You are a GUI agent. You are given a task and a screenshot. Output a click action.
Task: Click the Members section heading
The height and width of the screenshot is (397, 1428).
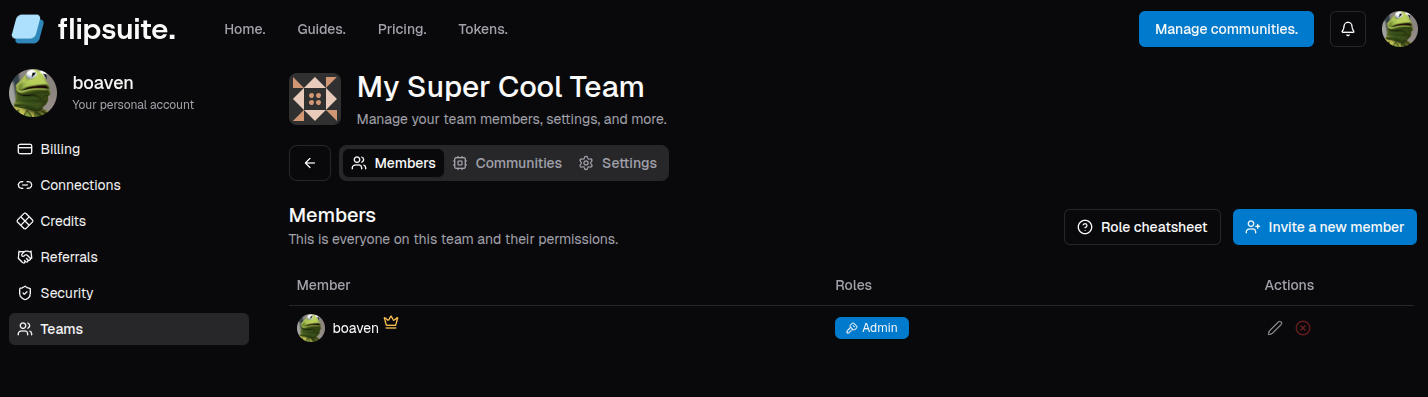[x=332, y=215]
